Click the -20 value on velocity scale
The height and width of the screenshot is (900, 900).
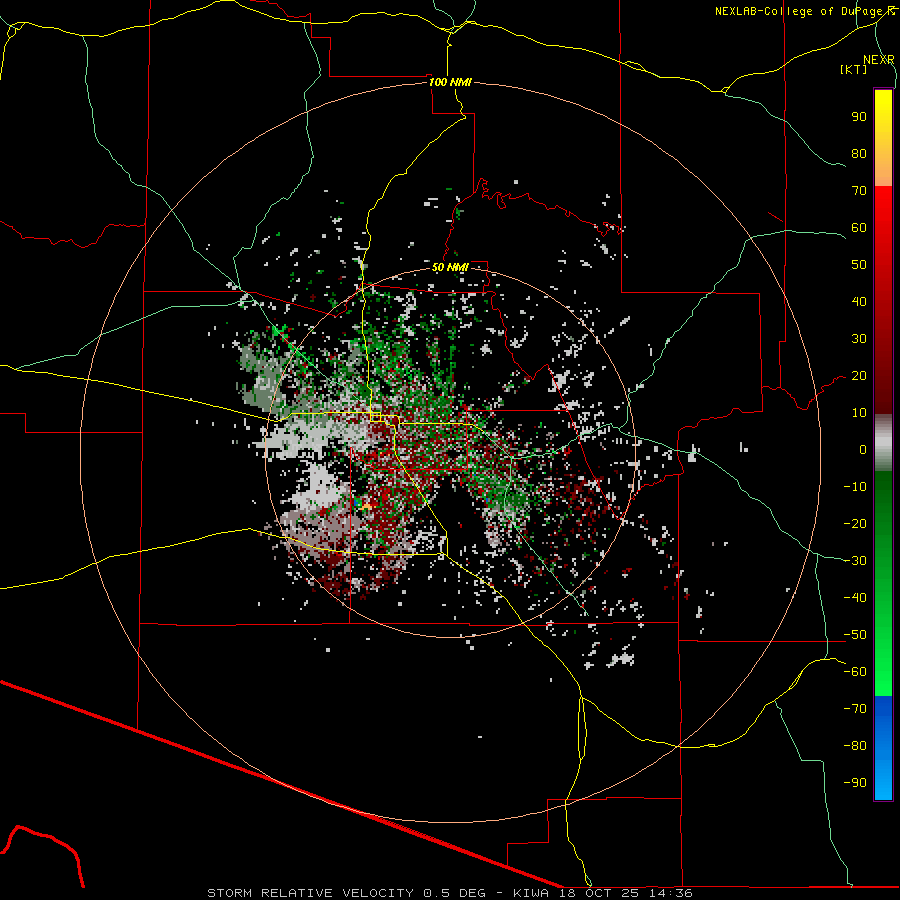(855, 523)
